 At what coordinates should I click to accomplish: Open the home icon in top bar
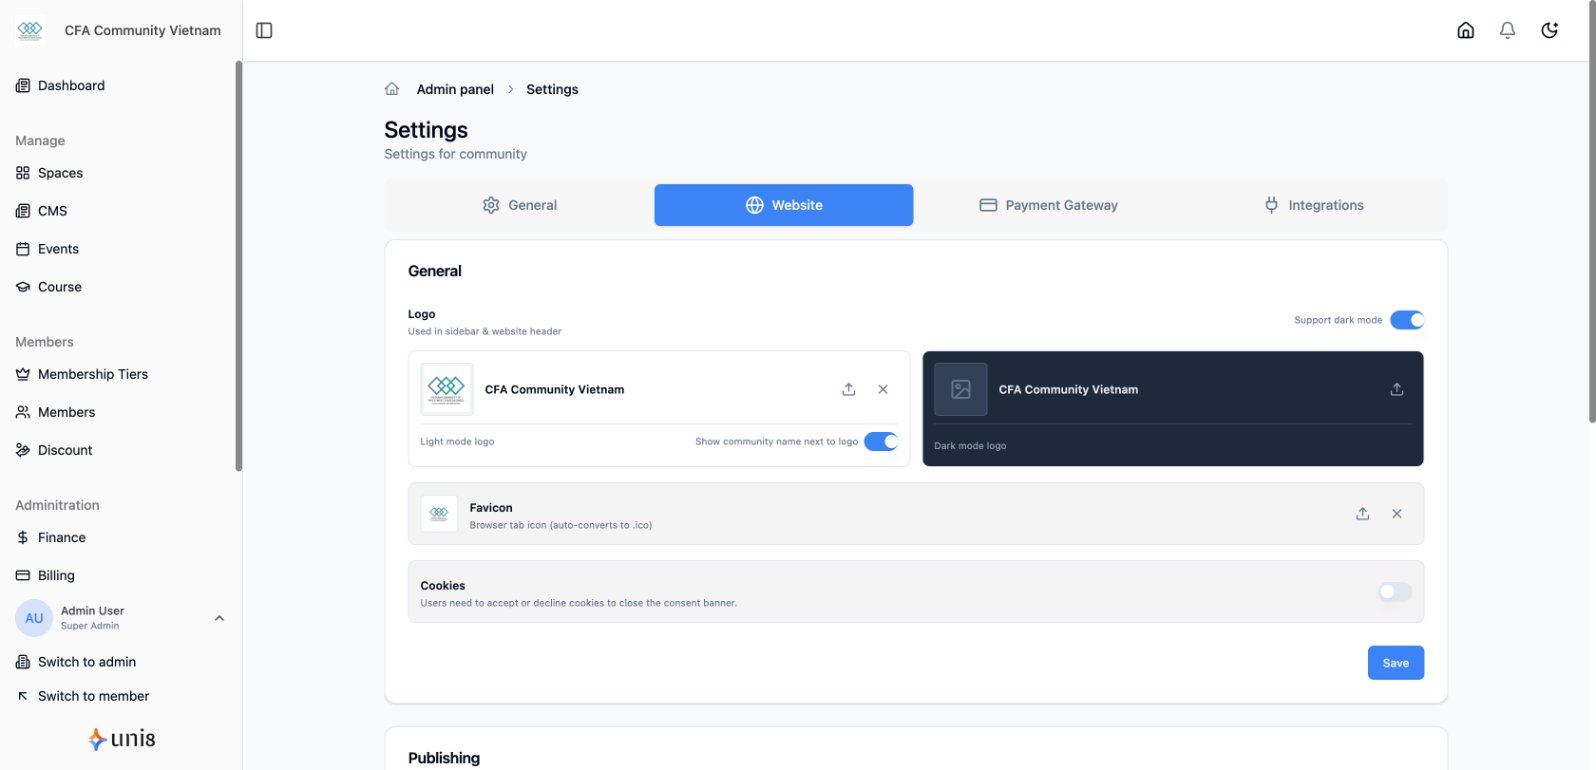point(1465,30)
